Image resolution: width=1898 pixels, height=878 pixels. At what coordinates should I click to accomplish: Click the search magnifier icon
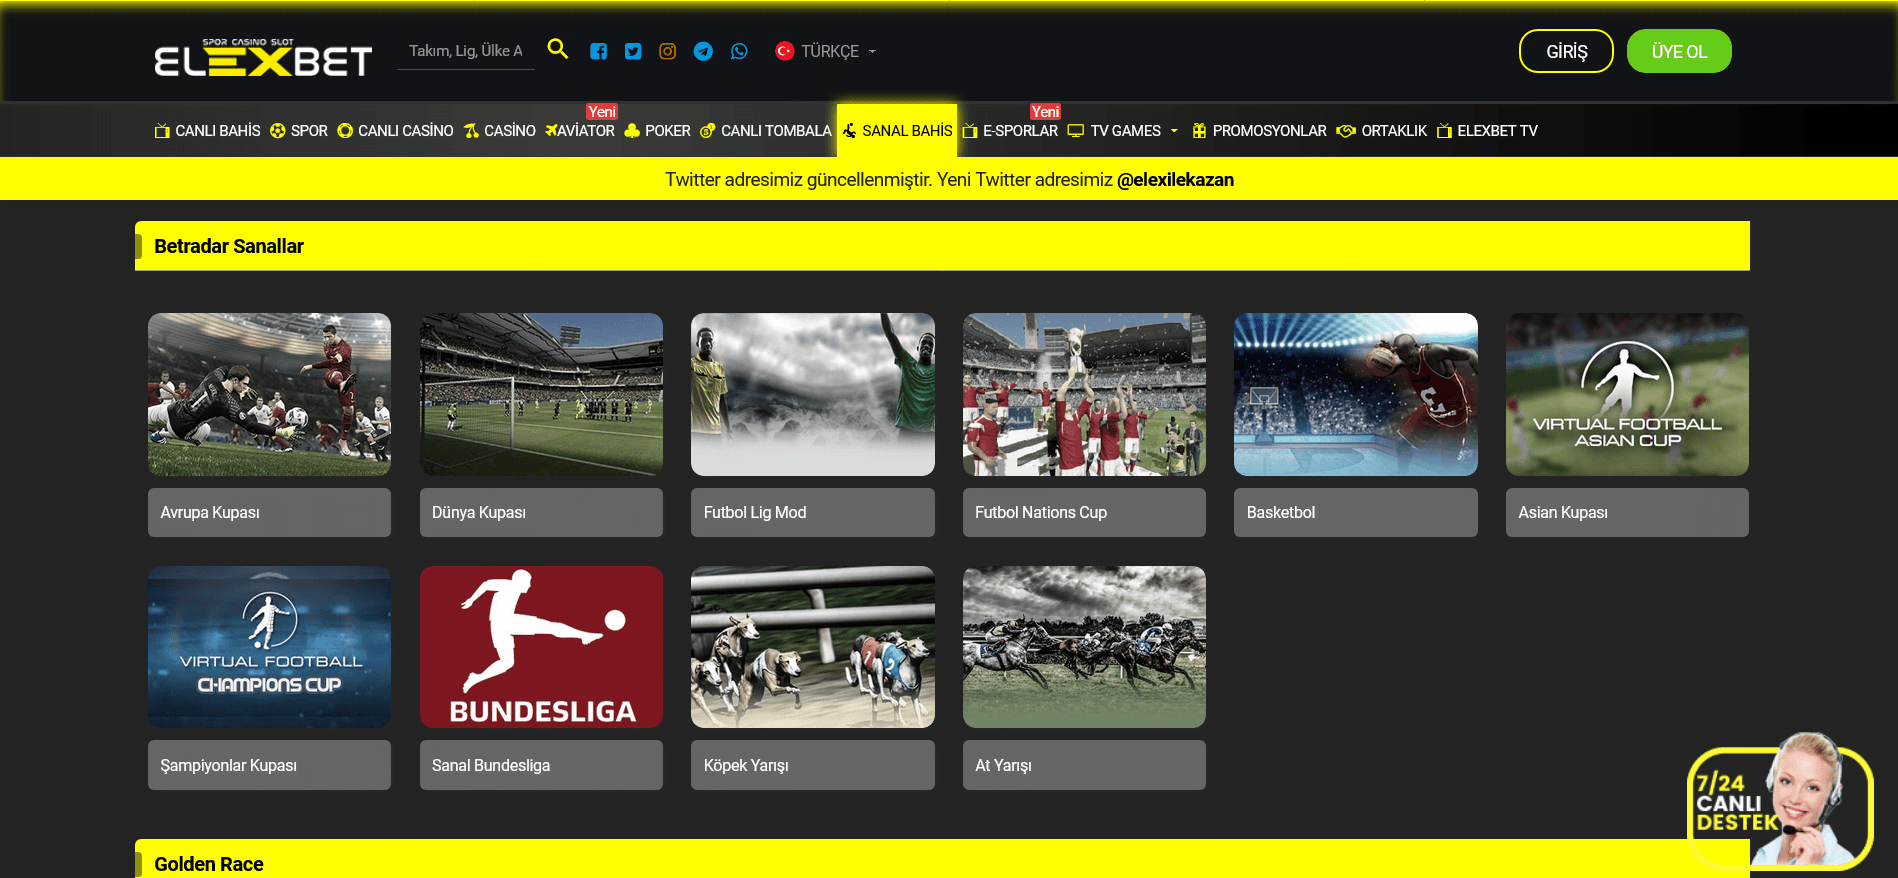pos(558,49)
